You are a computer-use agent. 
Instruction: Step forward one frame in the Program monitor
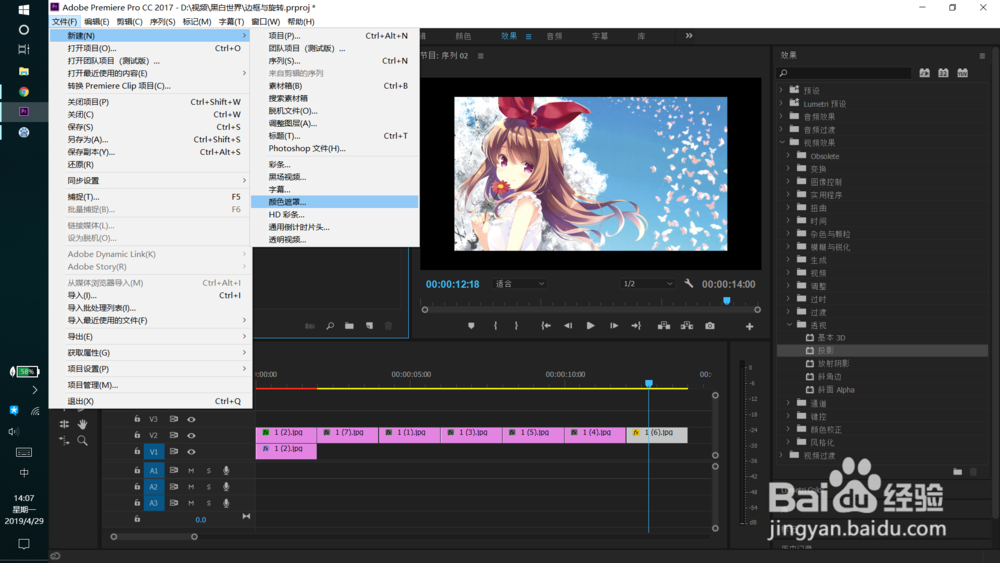tap(614, 326)
